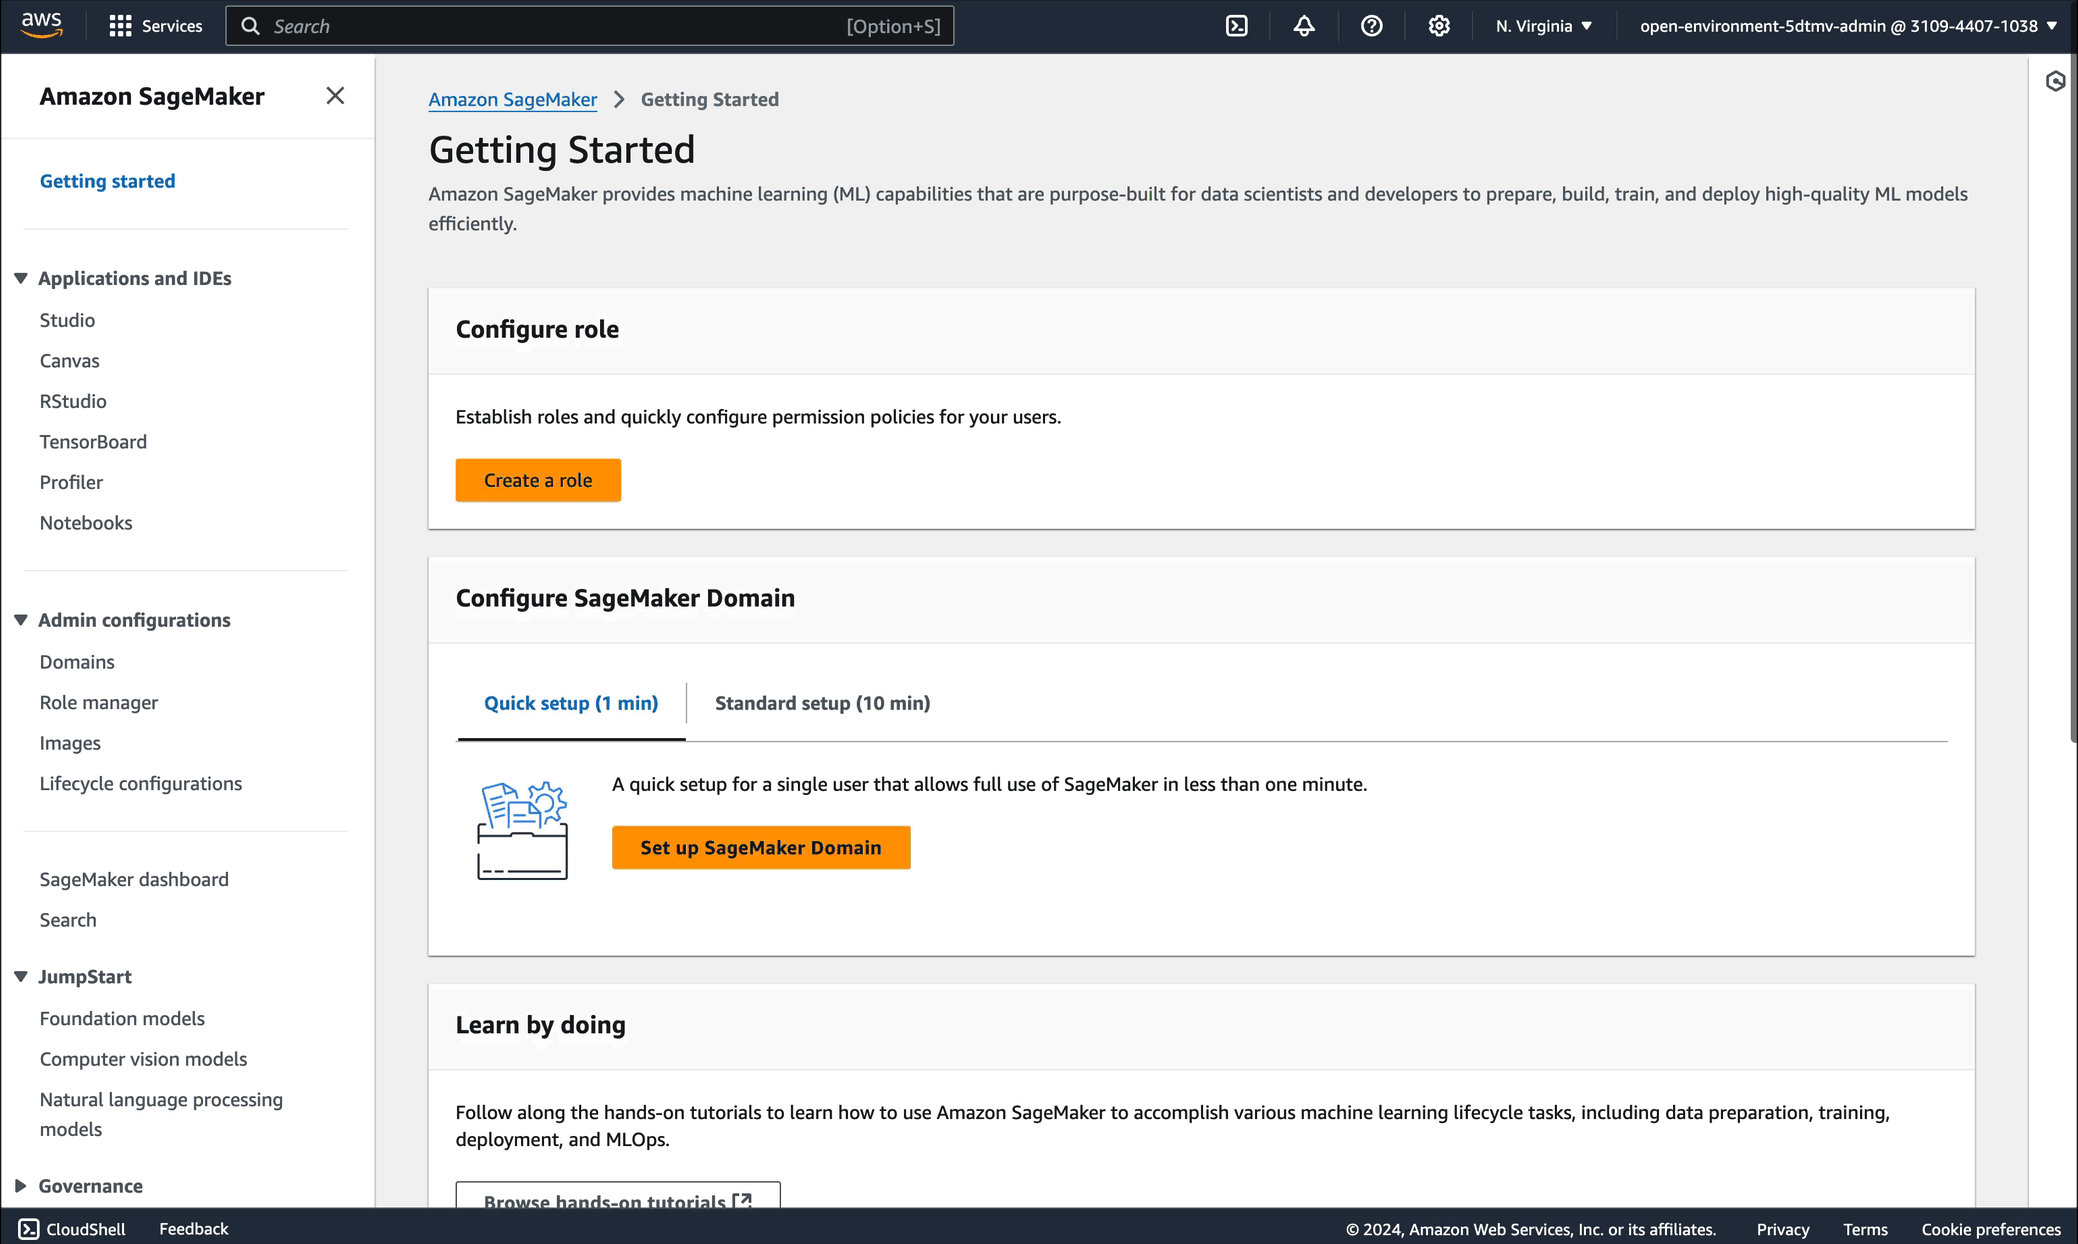Image resolution: width=2078 pixels, height=1244 pixels.
Task: Select Studio from sidebar menu
Action: coord(68,318)
